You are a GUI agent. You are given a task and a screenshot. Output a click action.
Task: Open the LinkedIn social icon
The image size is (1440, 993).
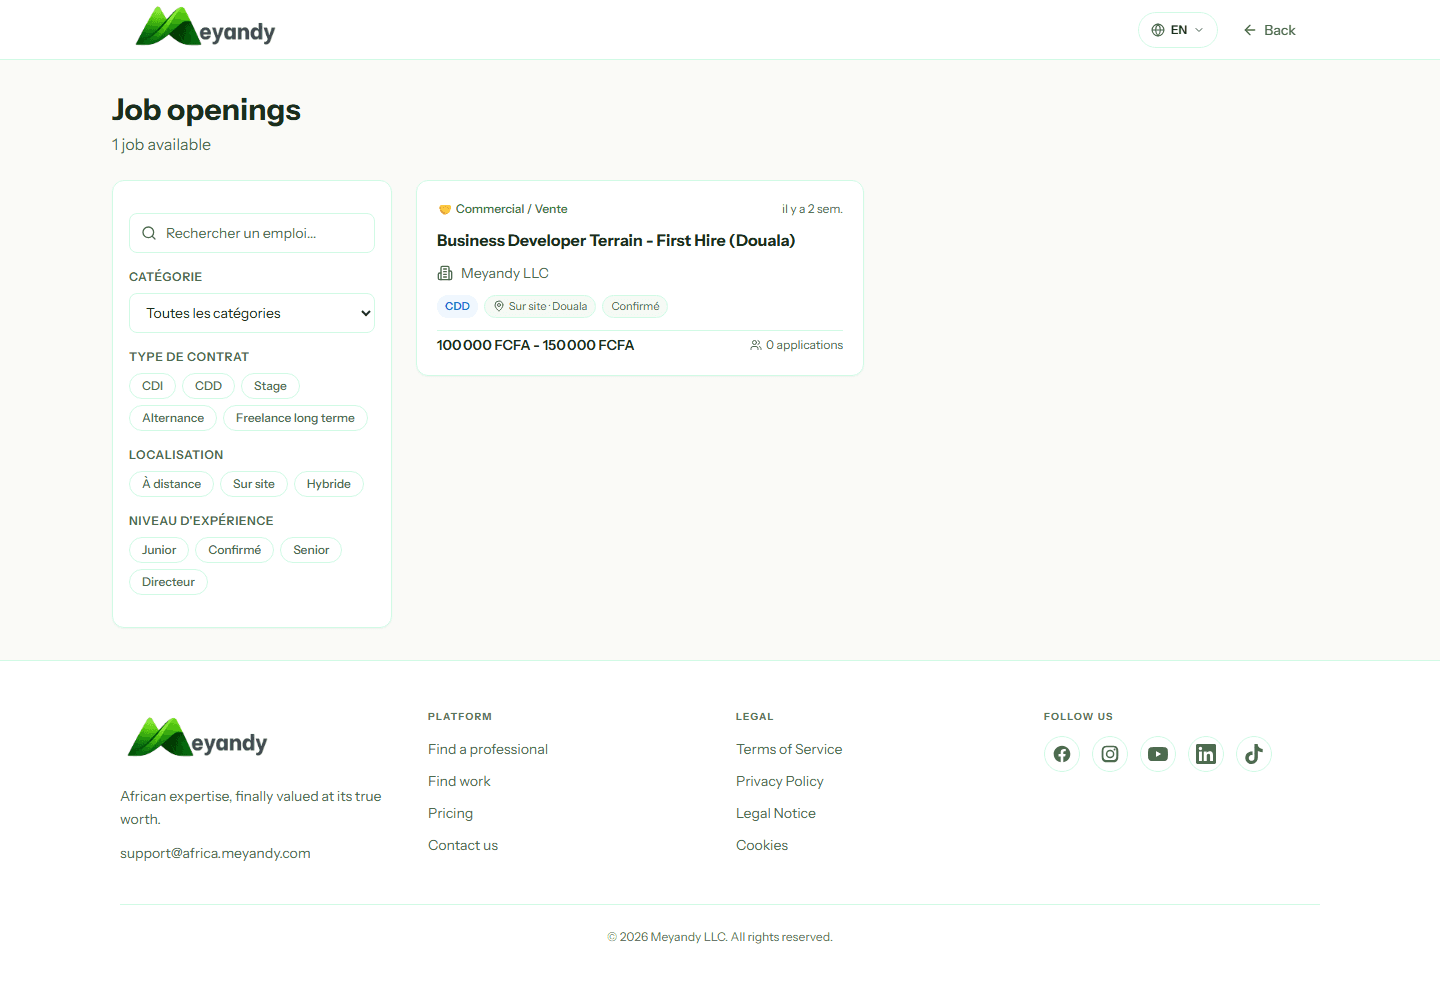click(x=1205, y=754)
